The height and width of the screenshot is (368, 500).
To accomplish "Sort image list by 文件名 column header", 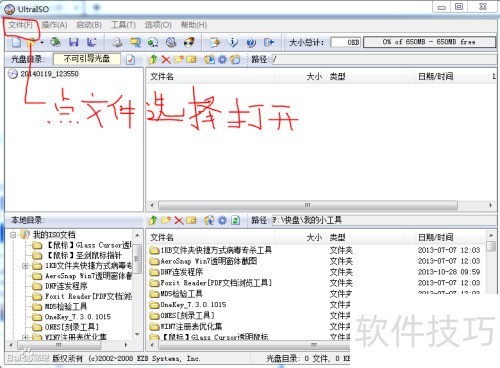I will coord(210,77).
